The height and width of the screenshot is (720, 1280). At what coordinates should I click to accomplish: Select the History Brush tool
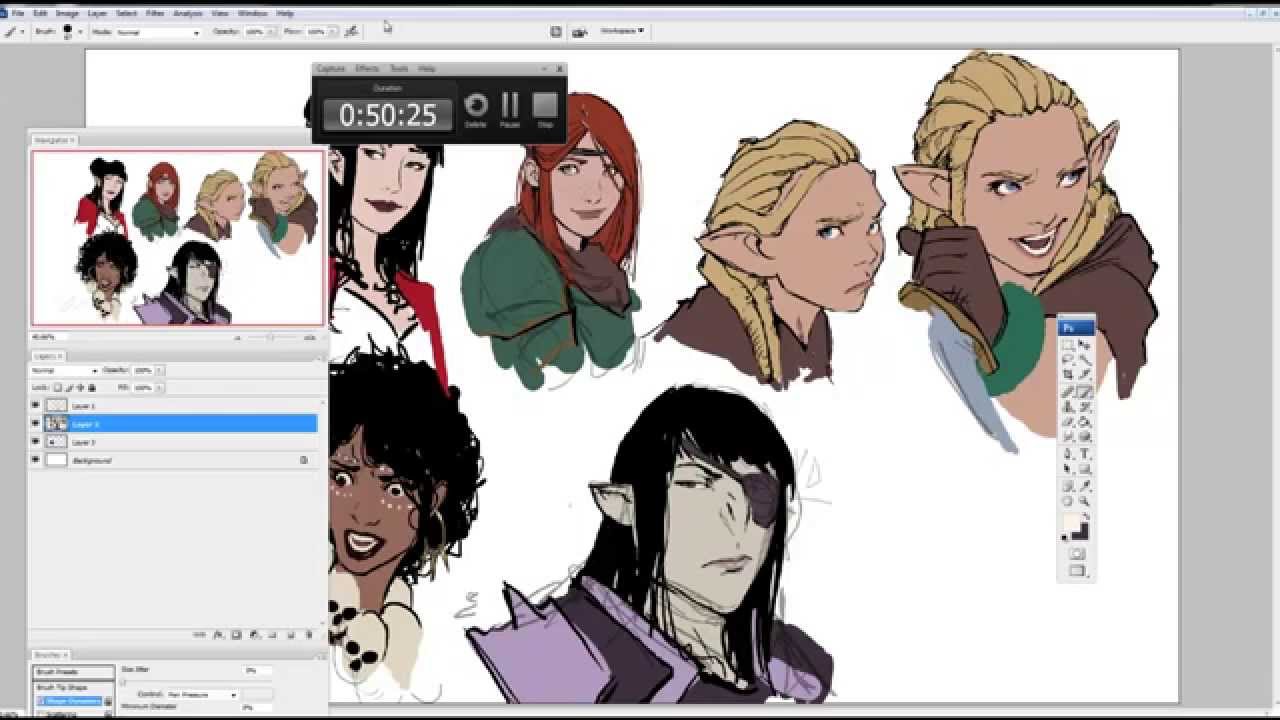click(x=1086, y=406)
